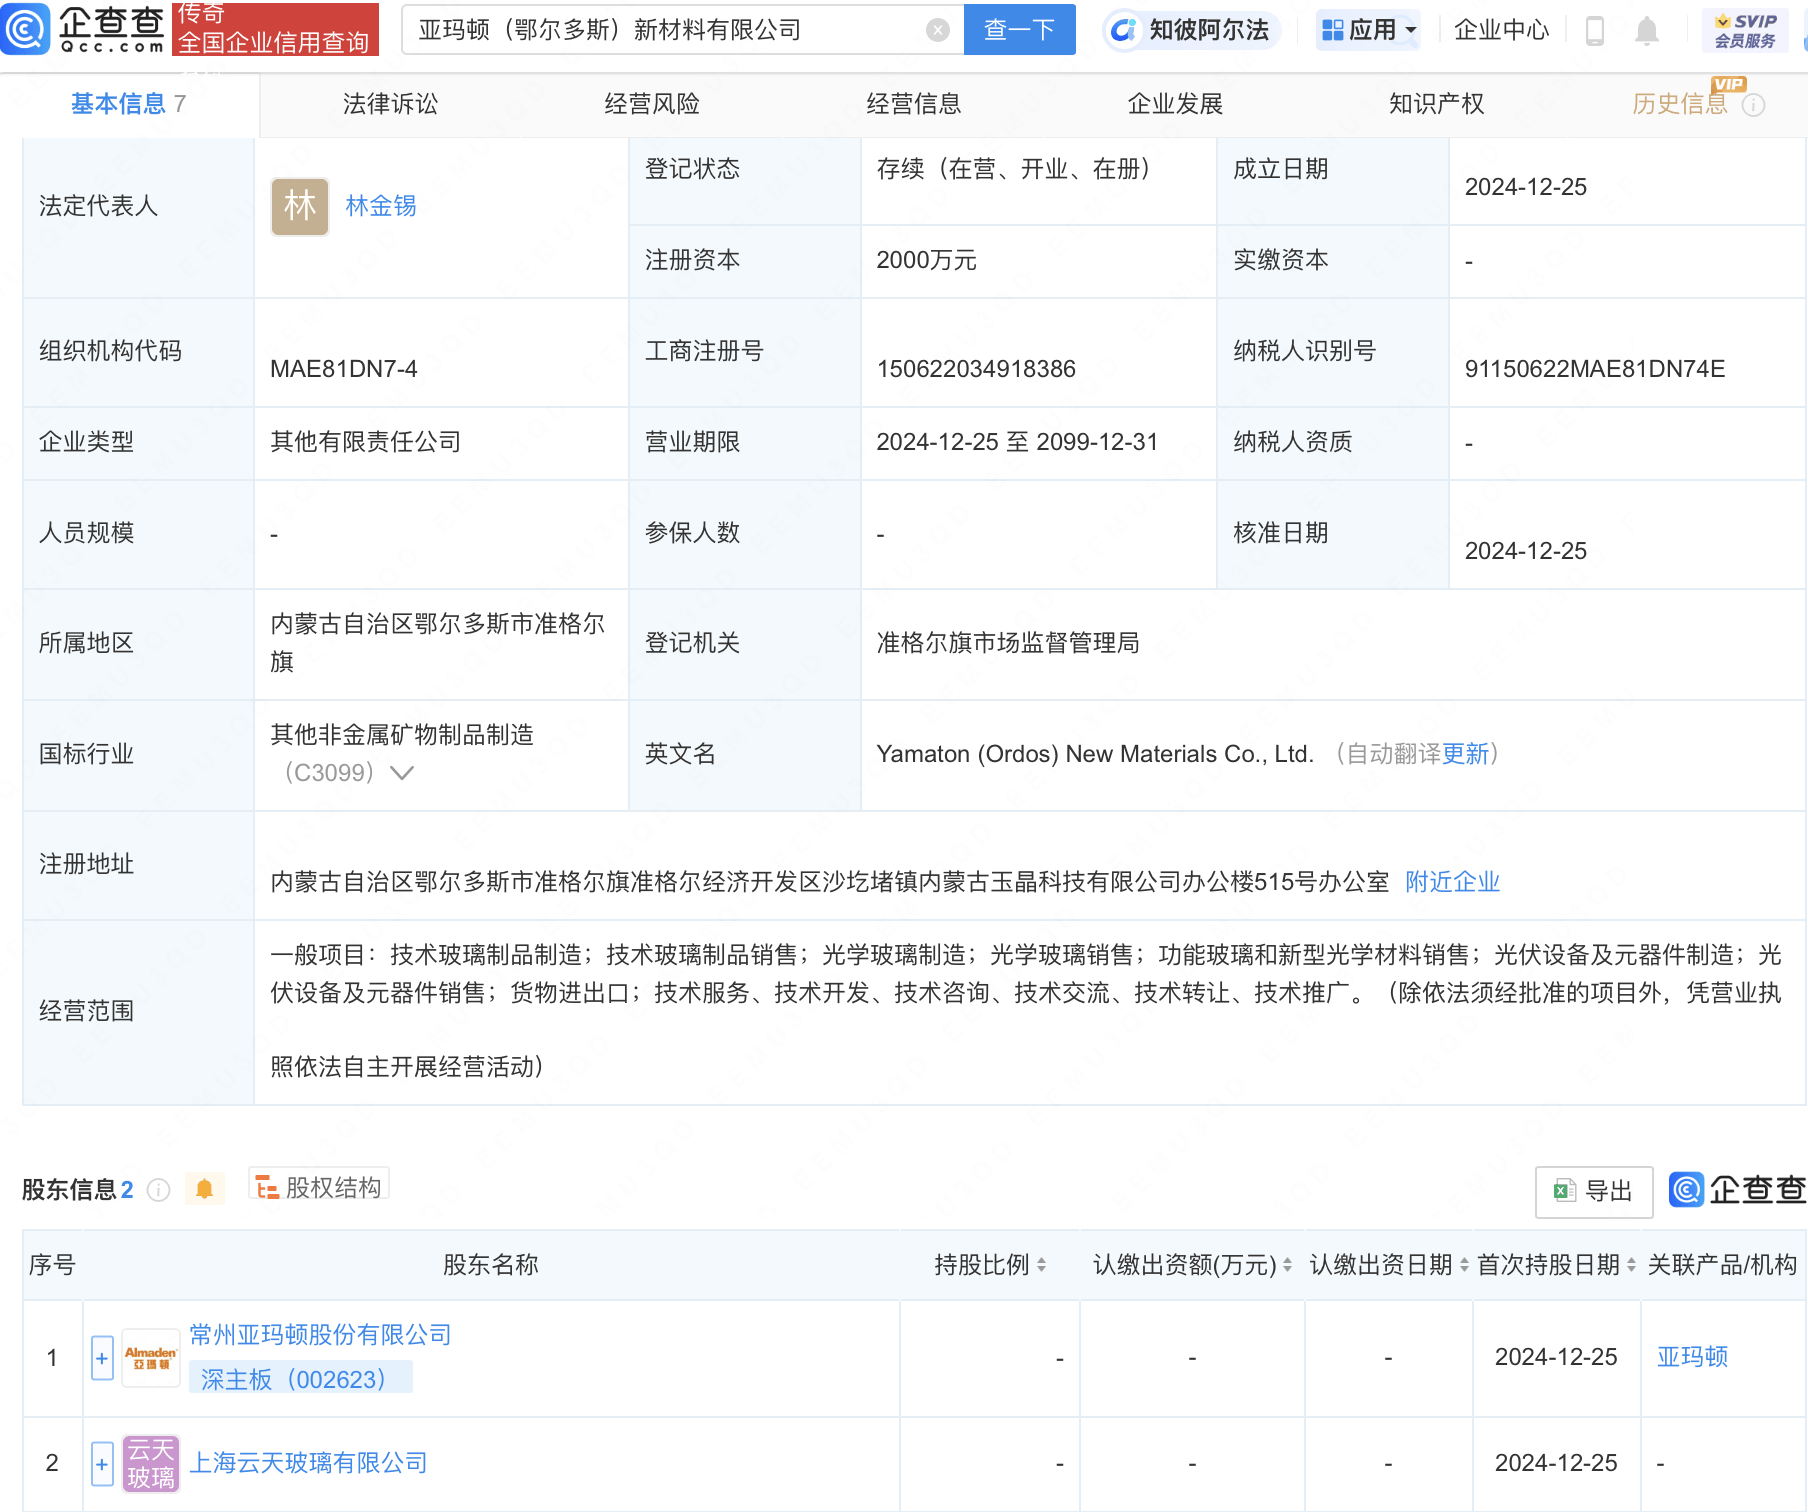
Task: Clear the search box with the X icon
Action: pos(938,30)
